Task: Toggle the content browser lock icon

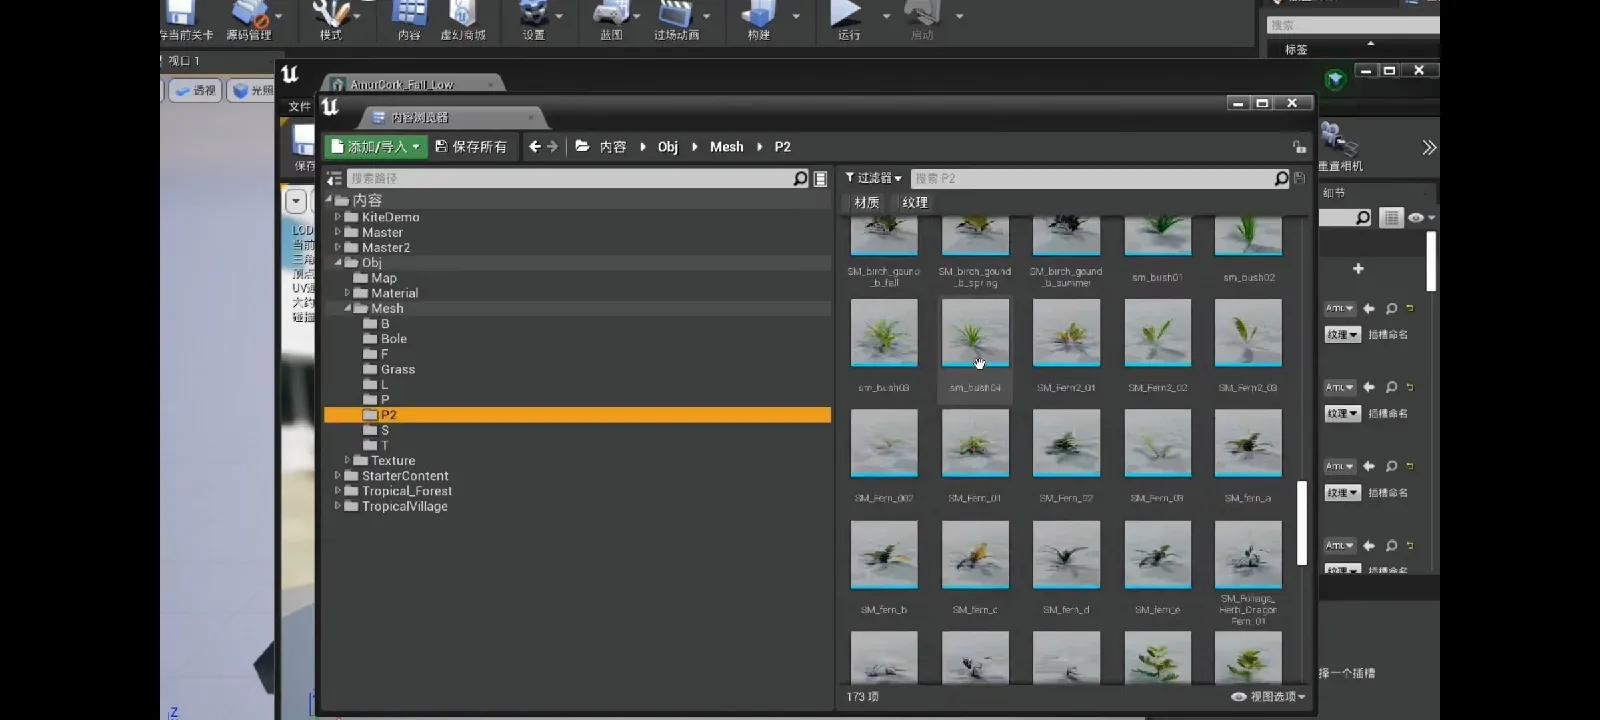Action: pos(1299,147)
